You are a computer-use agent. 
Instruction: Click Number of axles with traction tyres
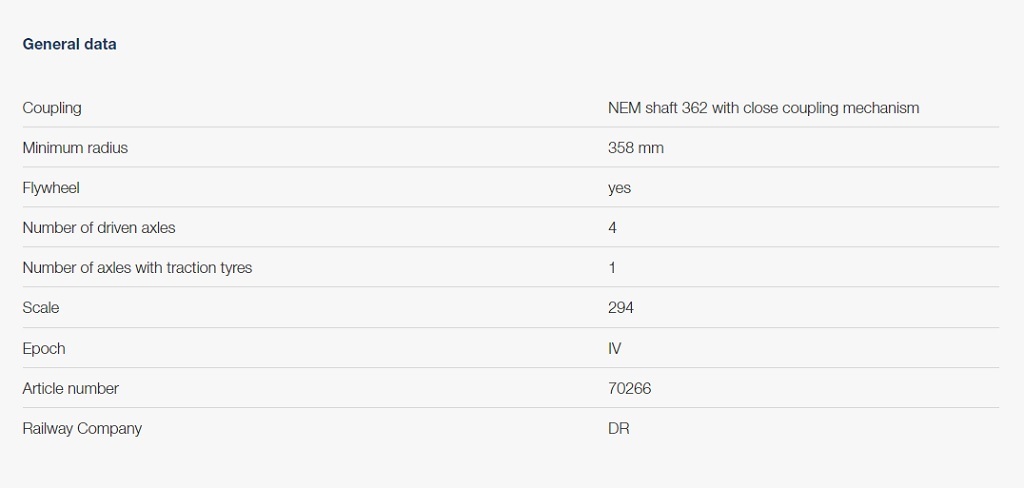click(x=137, y=268)
